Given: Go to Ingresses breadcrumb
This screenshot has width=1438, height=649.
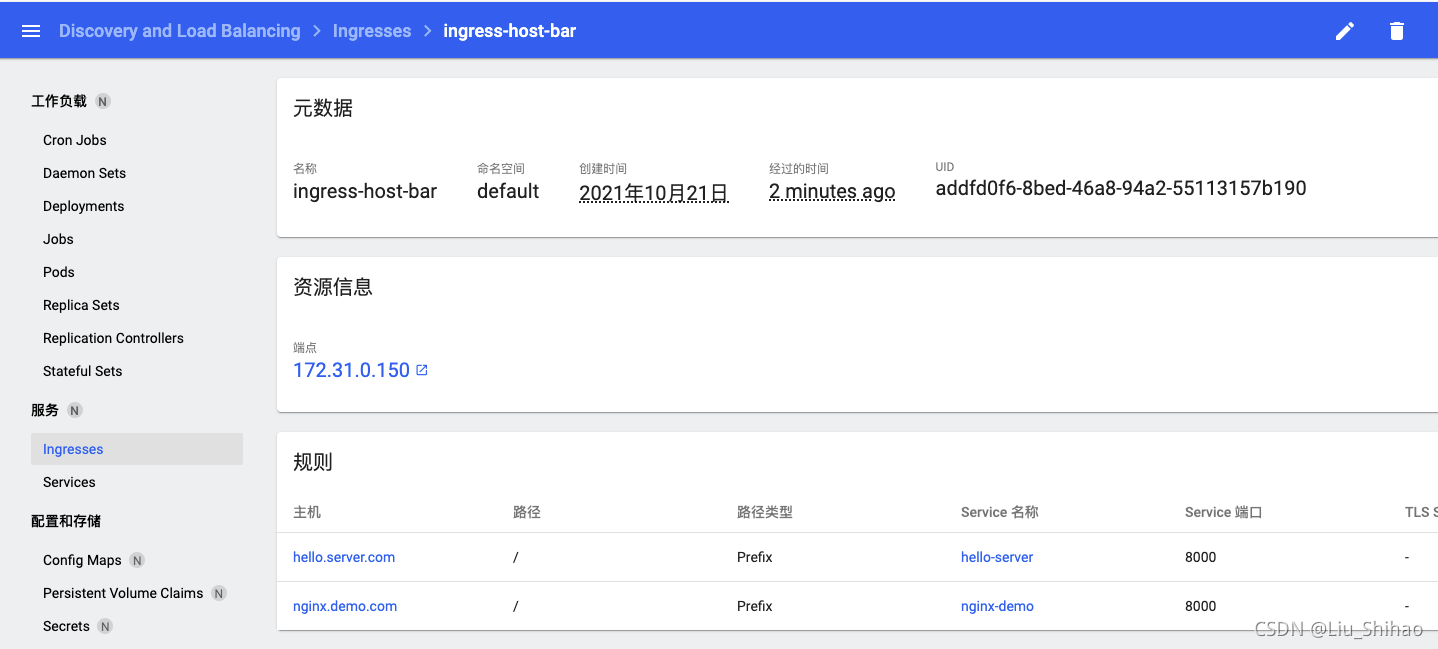Looking at the screenshot, I should click(372, 31).
